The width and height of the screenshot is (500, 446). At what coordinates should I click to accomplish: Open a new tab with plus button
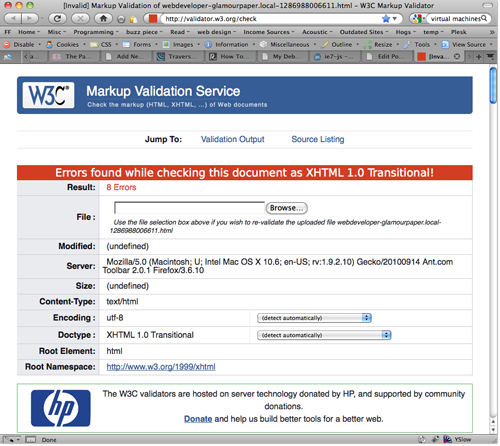coord(479,57)
